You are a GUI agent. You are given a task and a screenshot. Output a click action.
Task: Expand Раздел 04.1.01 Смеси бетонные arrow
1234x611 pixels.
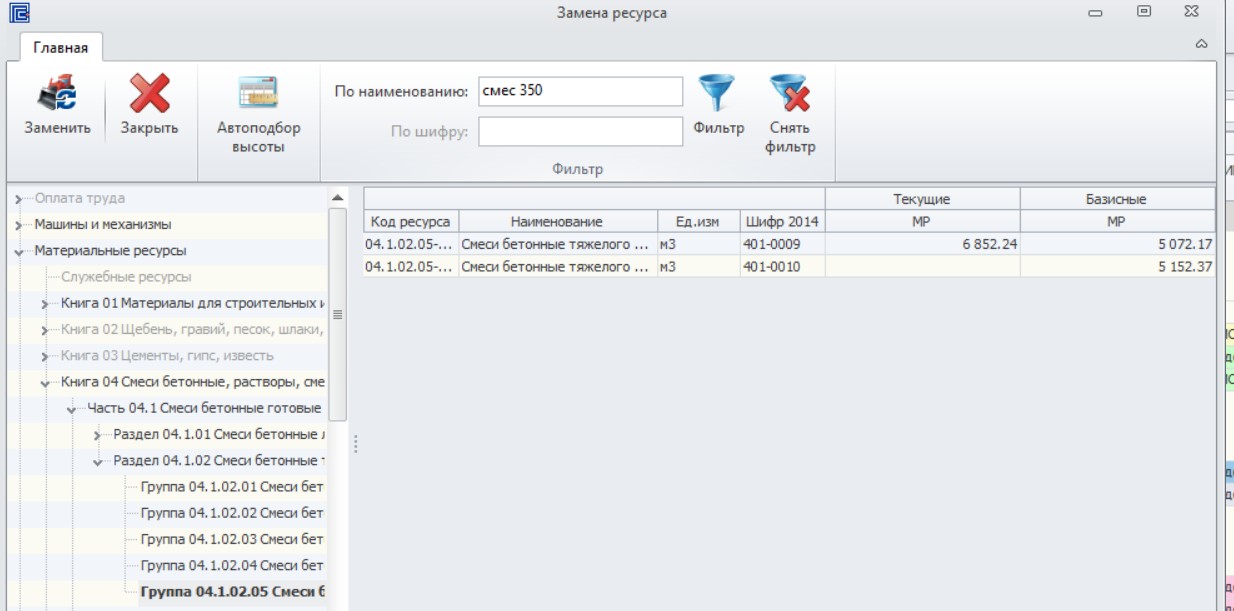click(97, 435)
